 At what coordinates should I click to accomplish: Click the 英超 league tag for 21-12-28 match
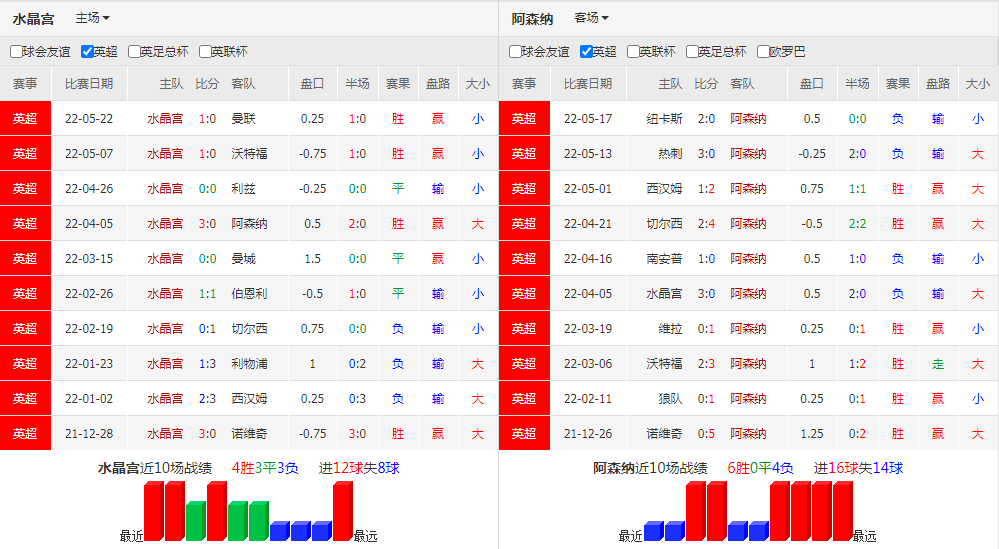click(25, 433)
